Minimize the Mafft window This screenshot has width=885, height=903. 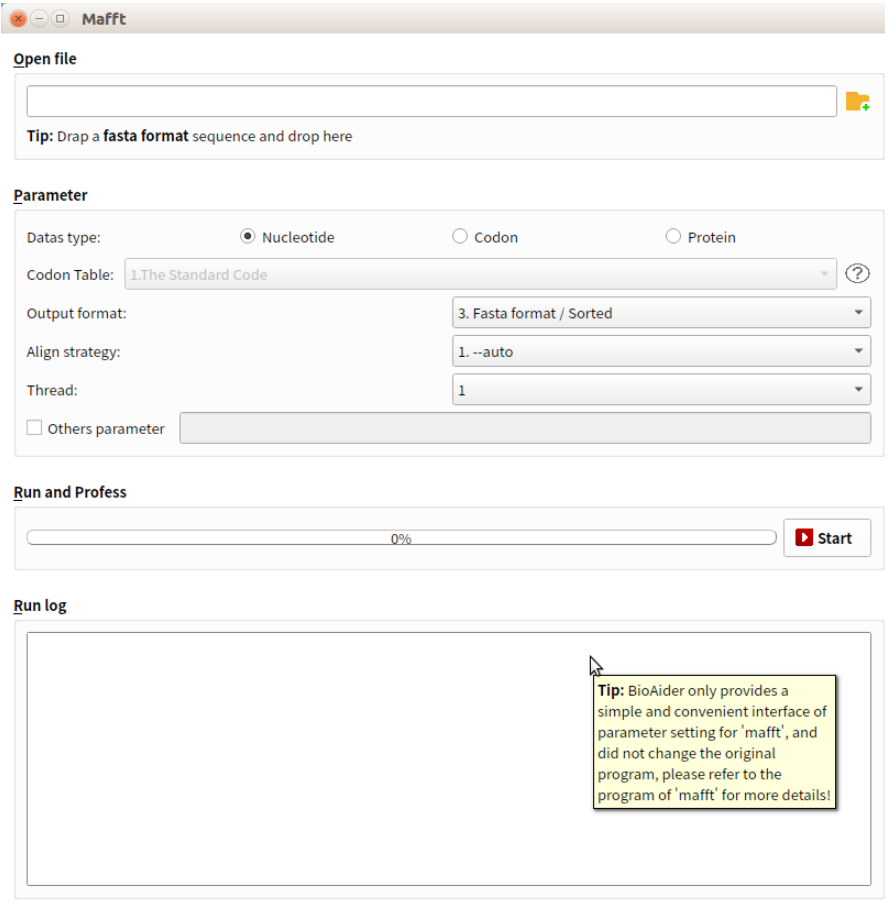pyautogui.click(x=39, y=18)
